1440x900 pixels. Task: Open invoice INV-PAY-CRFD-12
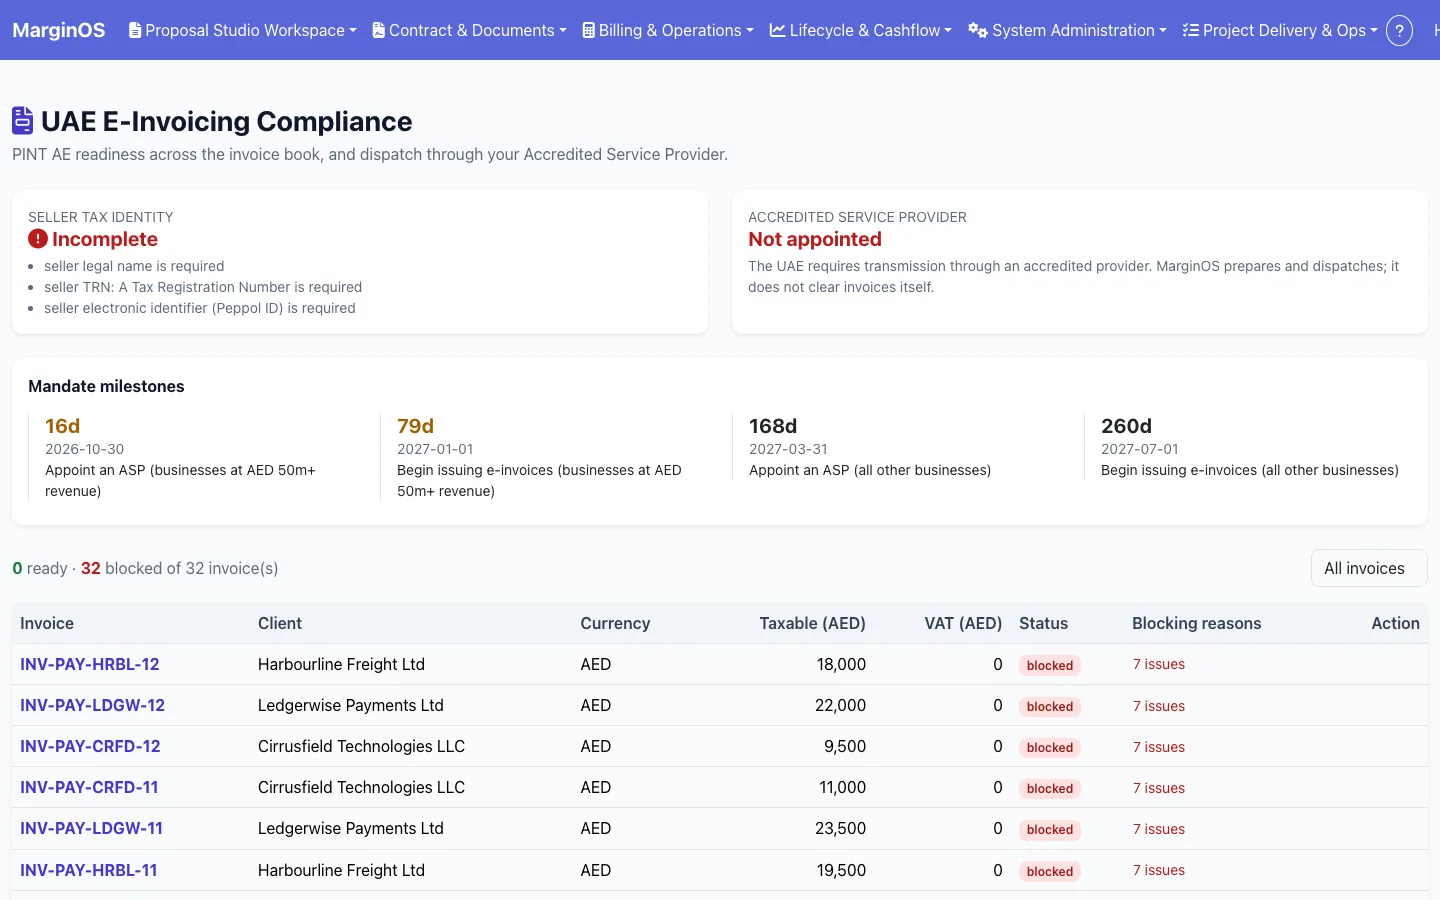click(90, 746)
